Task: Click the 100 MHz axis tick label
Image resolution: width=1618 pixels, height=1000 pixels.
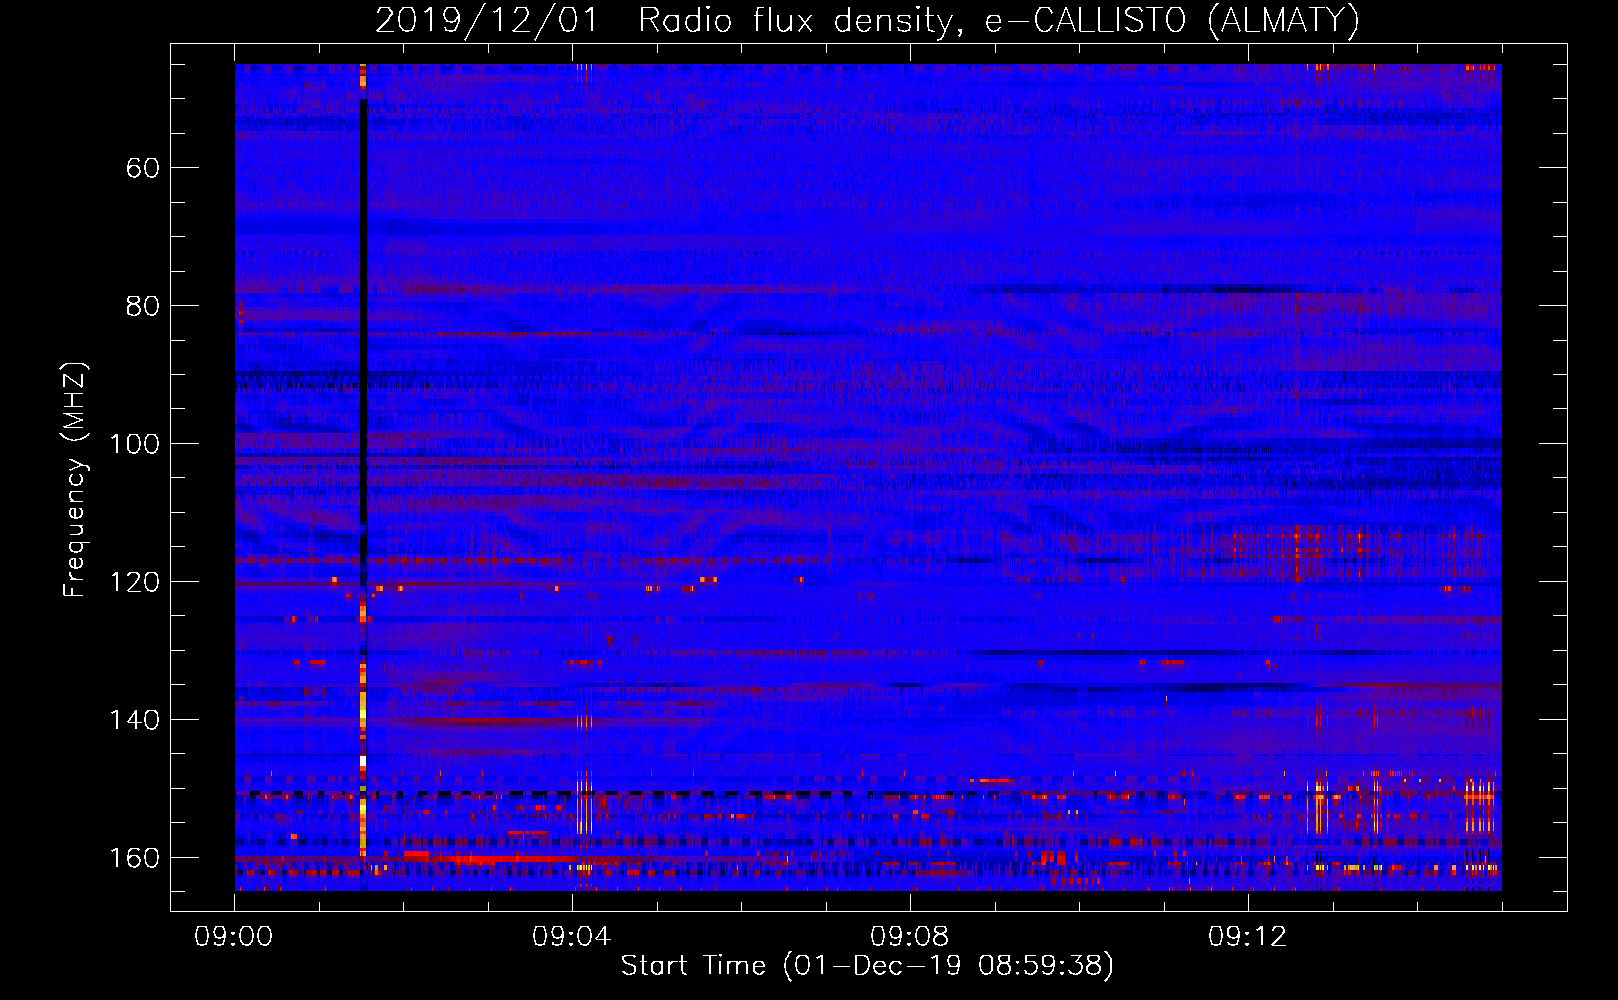Action: [134, 444]
